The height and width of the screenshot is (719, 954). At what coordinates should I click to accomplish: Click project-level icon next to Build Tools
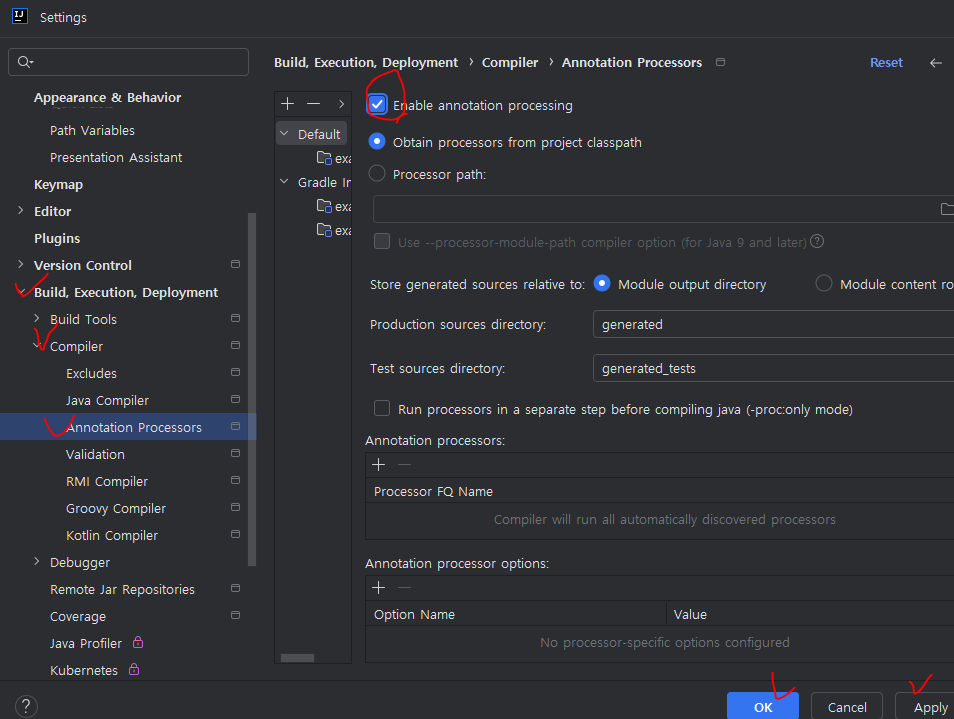[x=235, y=318]
